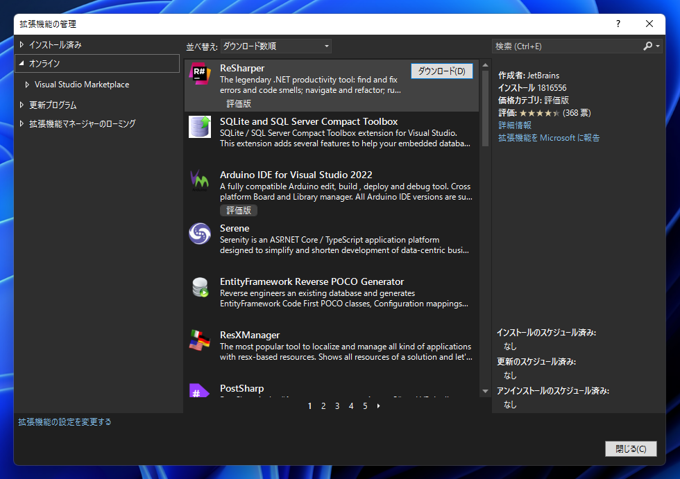Viewport: 680px width, 479px height.
Task: Close the 拡張機能の管理 window
Action: pos(649,24)
